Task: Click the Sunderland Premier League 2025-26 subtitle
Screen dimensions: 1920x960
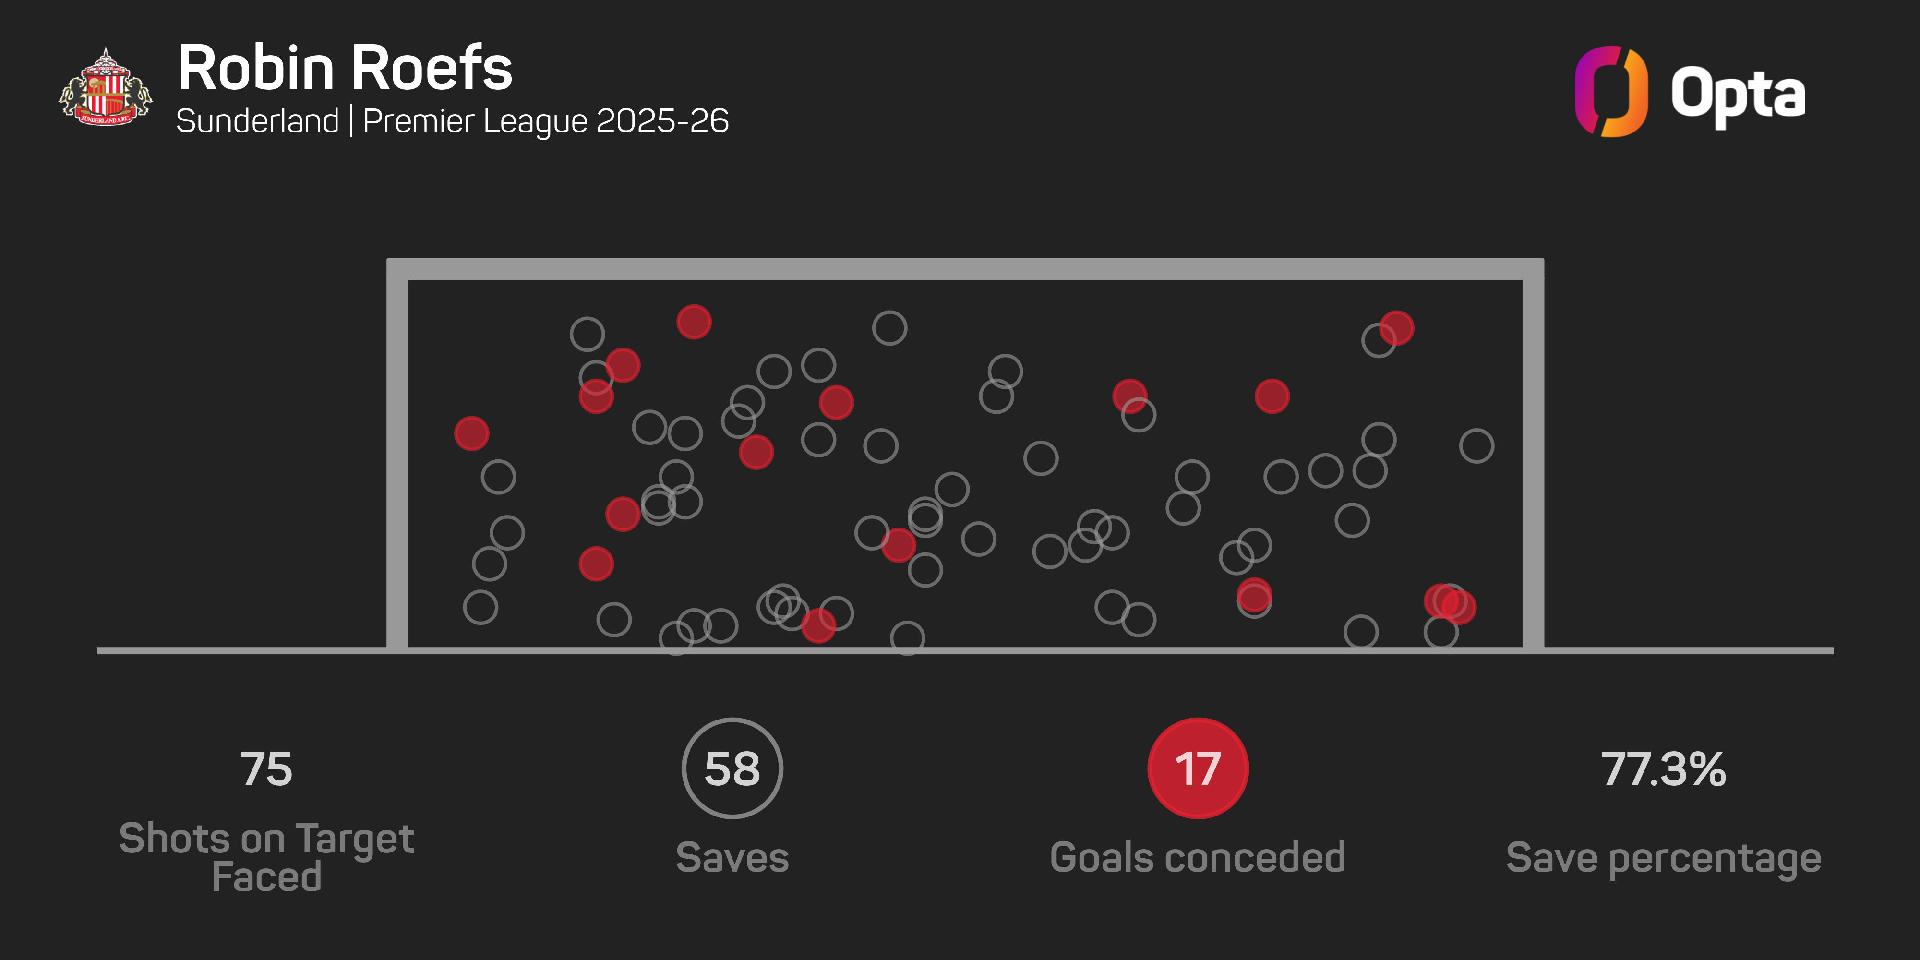Action: [x=452, y=121]
